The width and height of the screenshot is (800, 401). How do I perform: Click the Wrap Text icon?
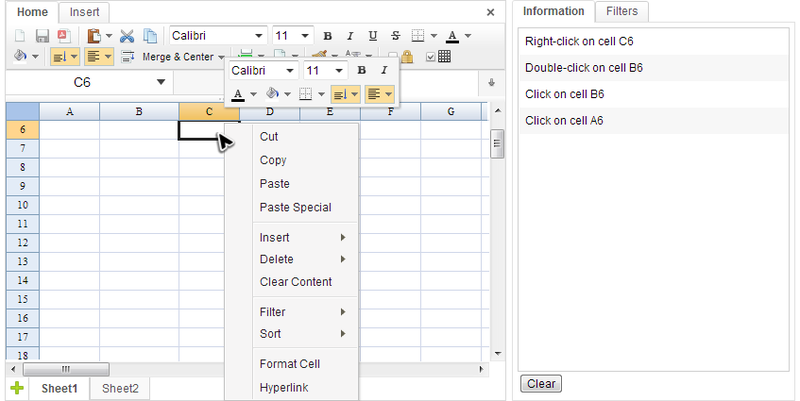(x=127, y=57)
